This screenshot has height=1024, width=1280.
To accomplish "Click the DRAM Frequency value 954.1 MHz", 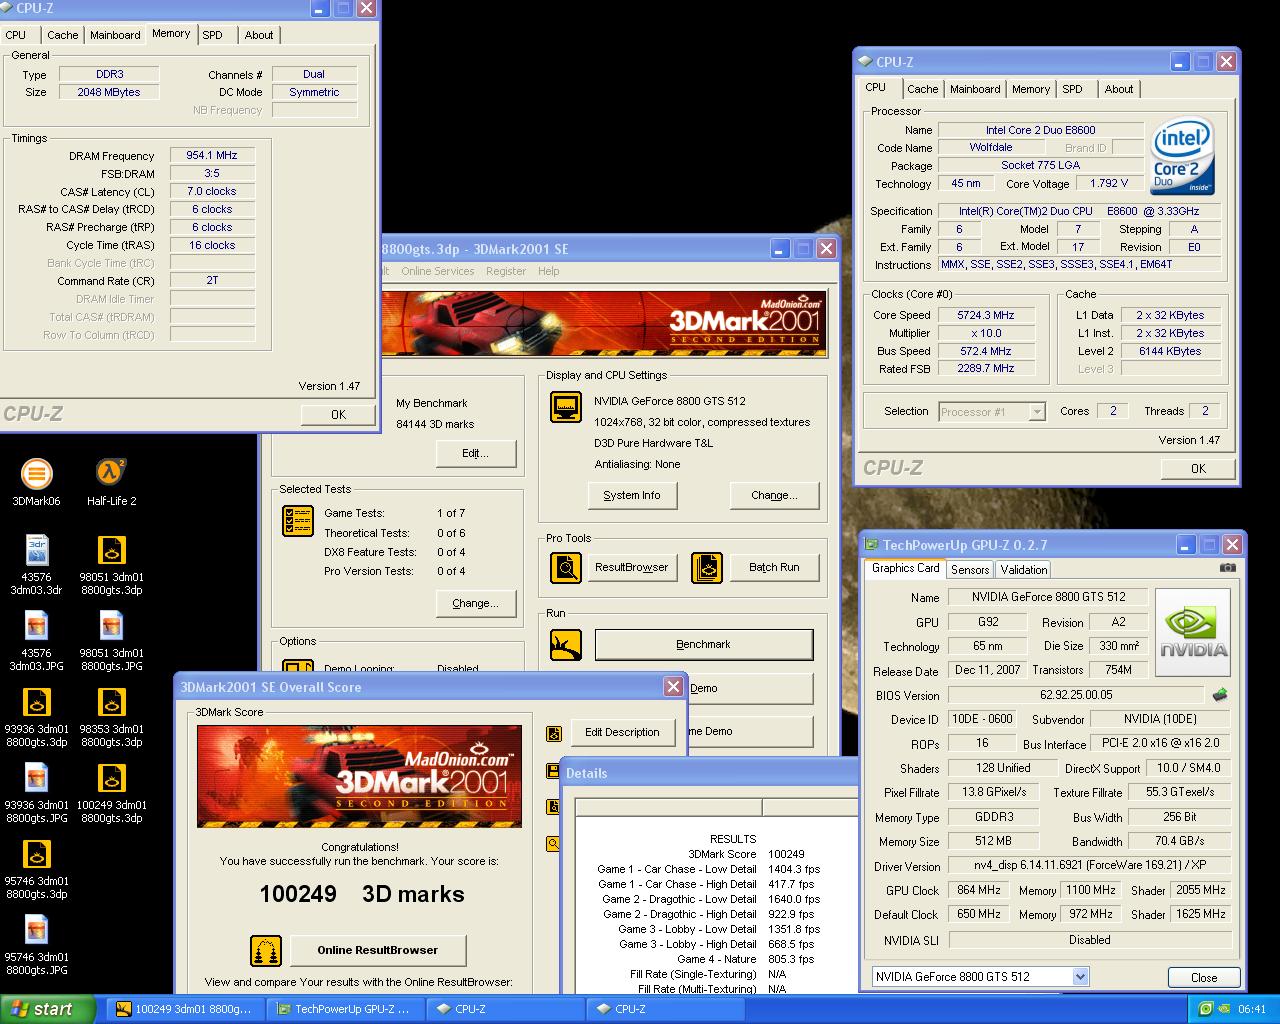I will [x=212, y=155].
